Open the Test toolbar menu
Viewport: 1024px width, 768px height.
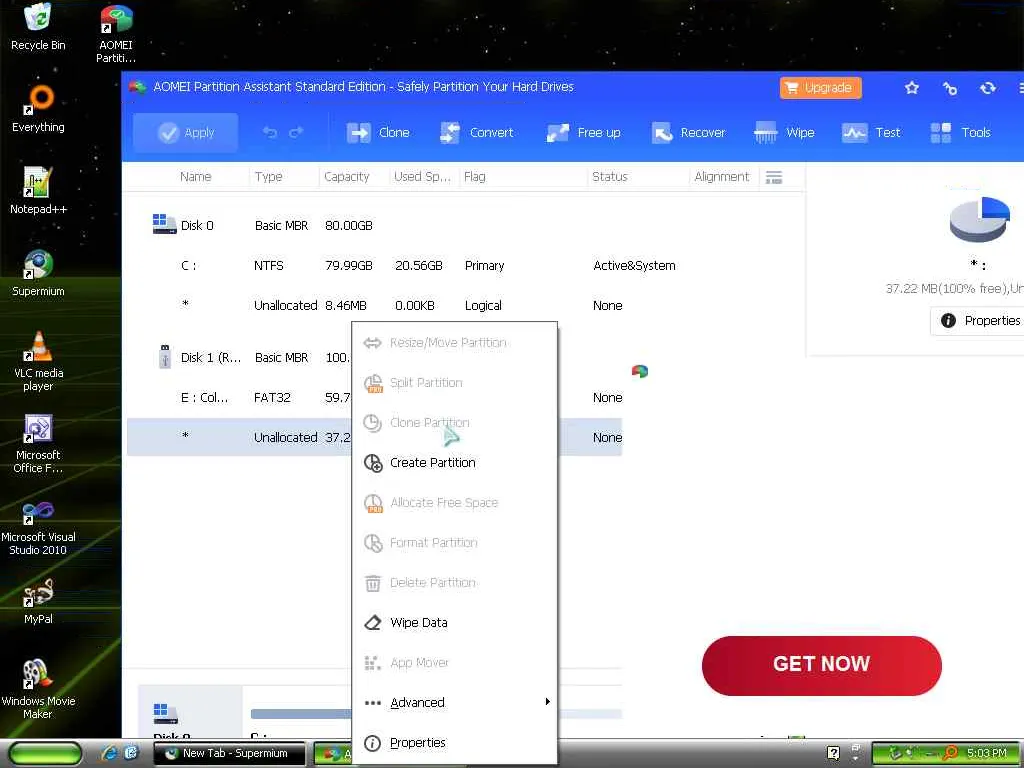point(871,133)
